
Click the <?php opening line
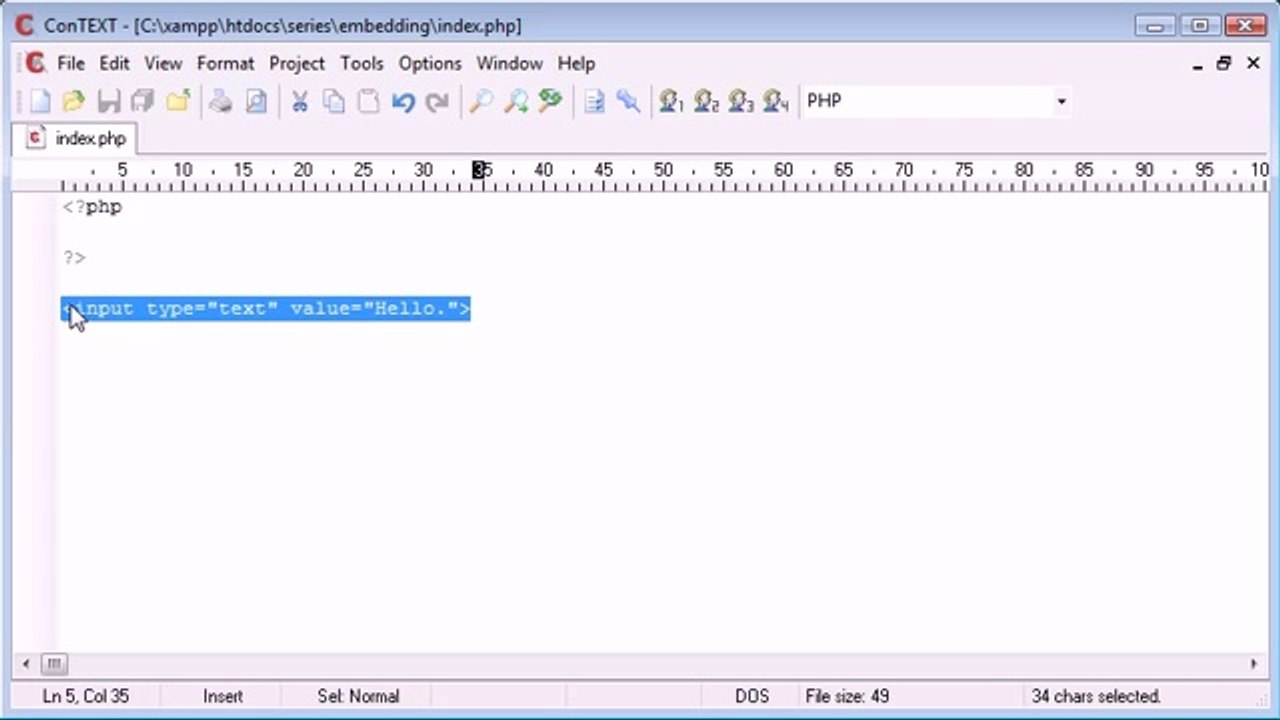pos(92,207)
